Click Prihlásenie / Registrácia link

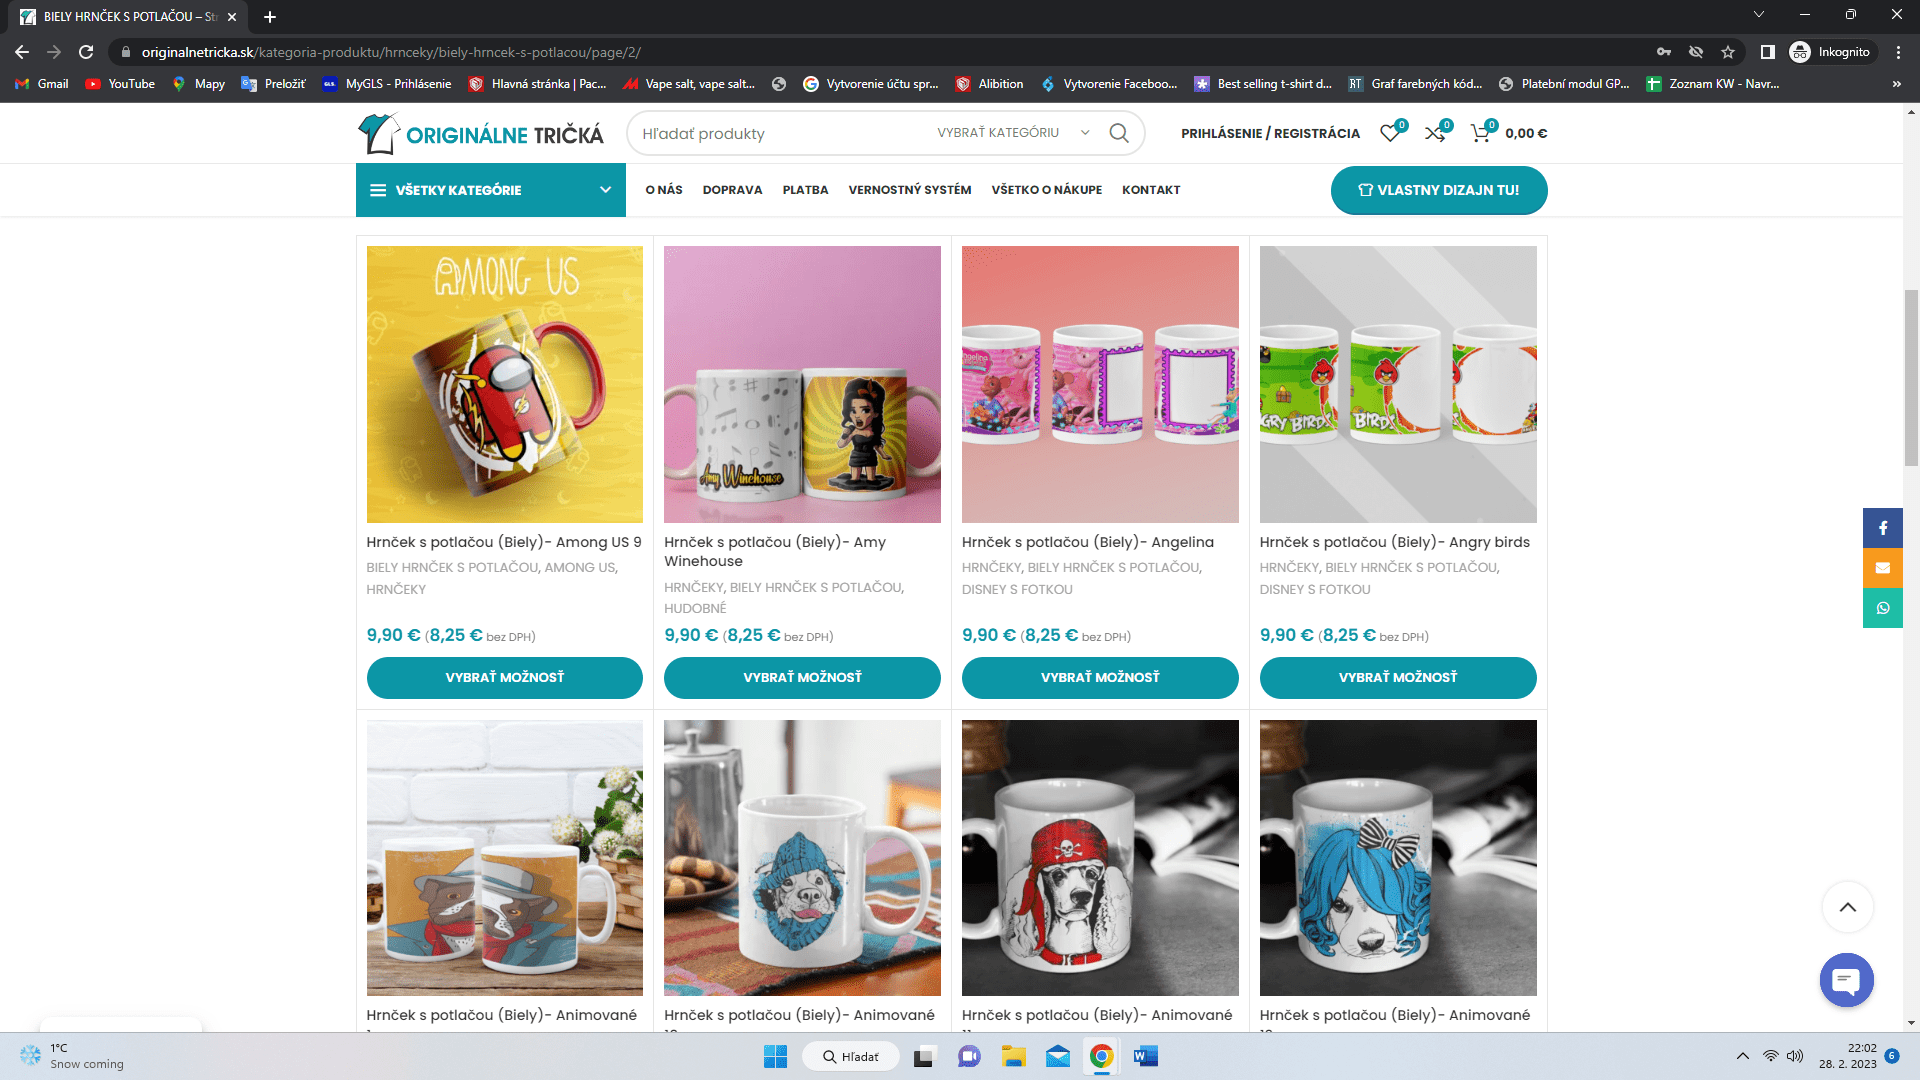(1270, 133)
